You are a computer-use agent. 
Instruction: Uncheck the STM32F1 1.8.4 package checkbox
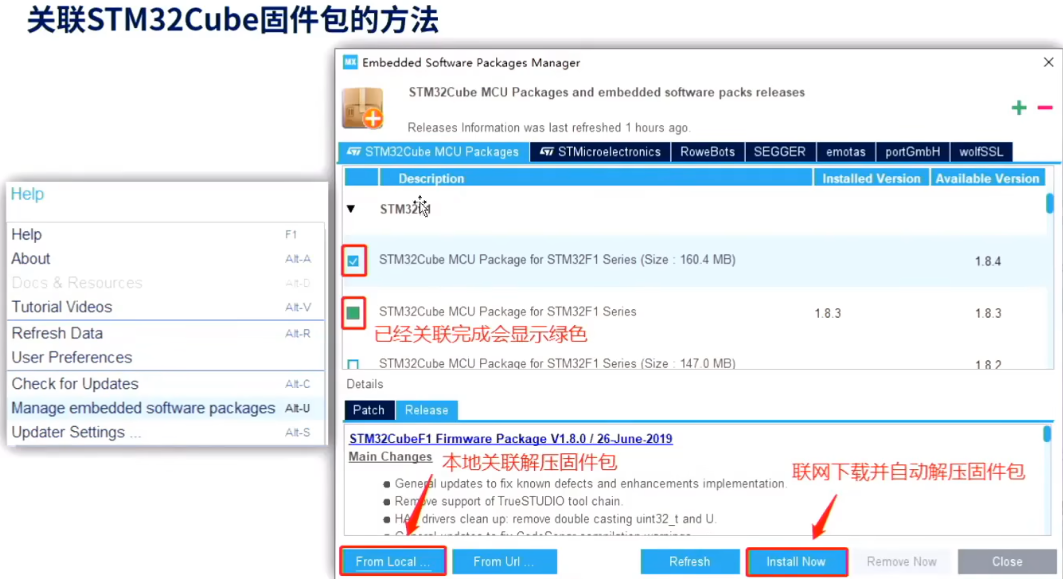click(353, 260)
